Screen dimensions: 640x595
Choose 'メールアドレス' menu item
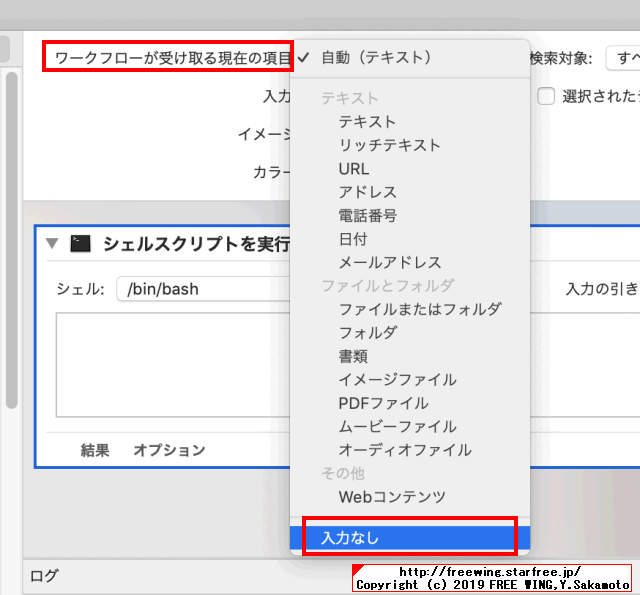(410, 262)
